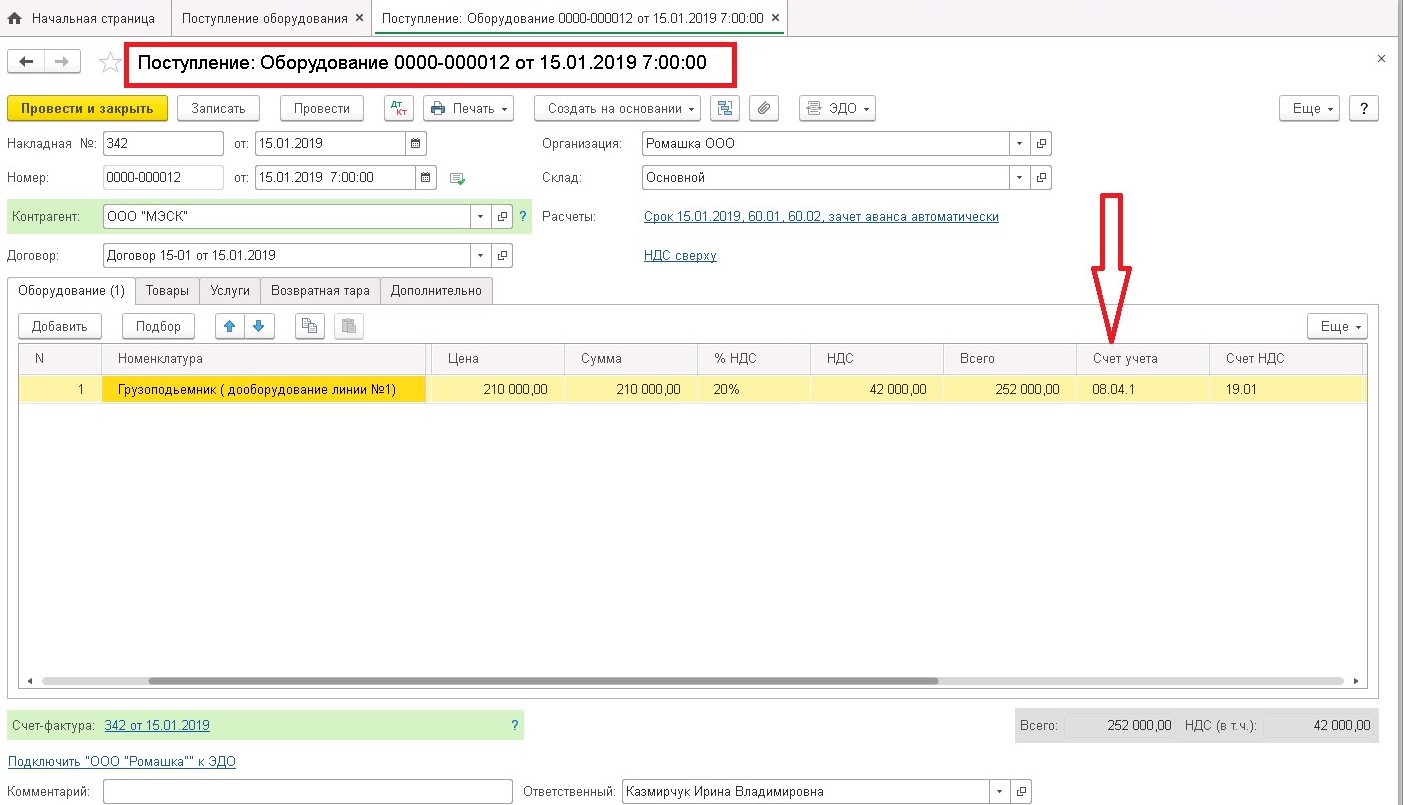Screen dimensions: 1403x805
Task: Open invoice link 342 от 15.01.2019
Action: (157, 725)
